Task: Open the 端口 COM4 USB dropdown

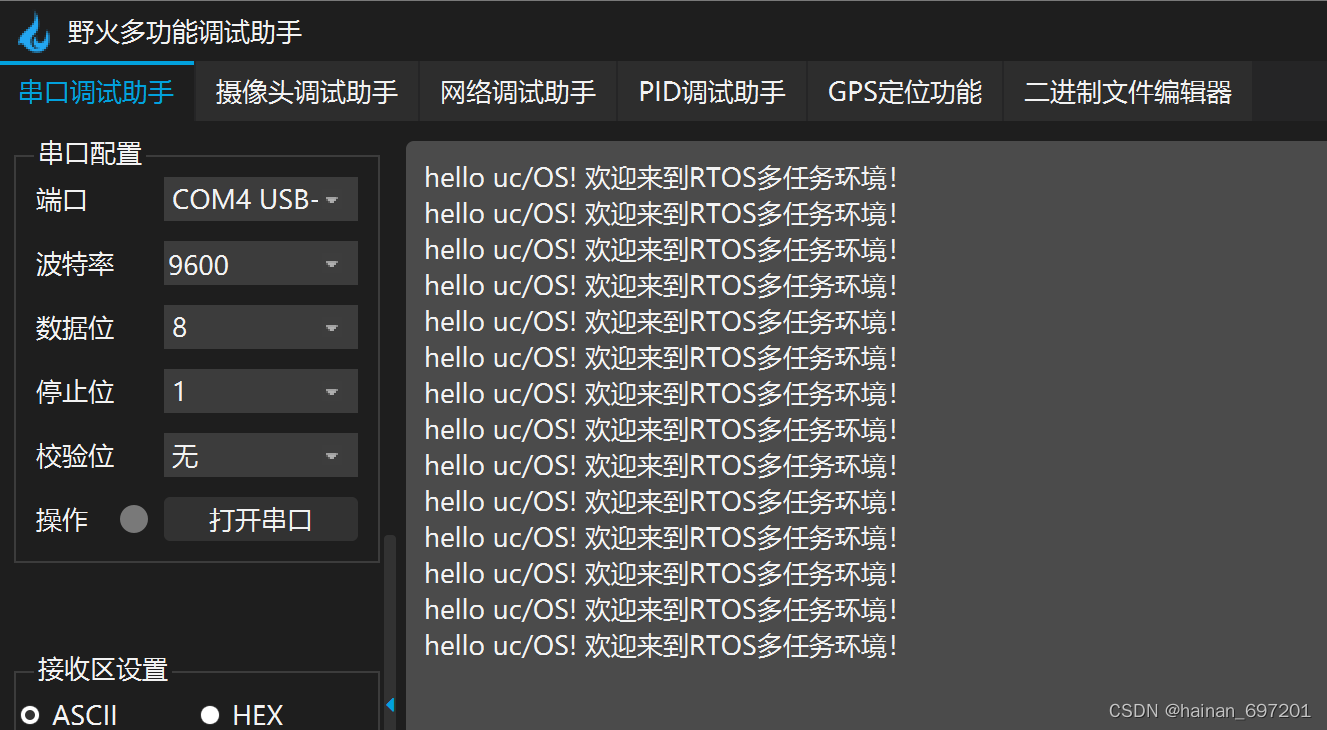Action: [260, 200]
